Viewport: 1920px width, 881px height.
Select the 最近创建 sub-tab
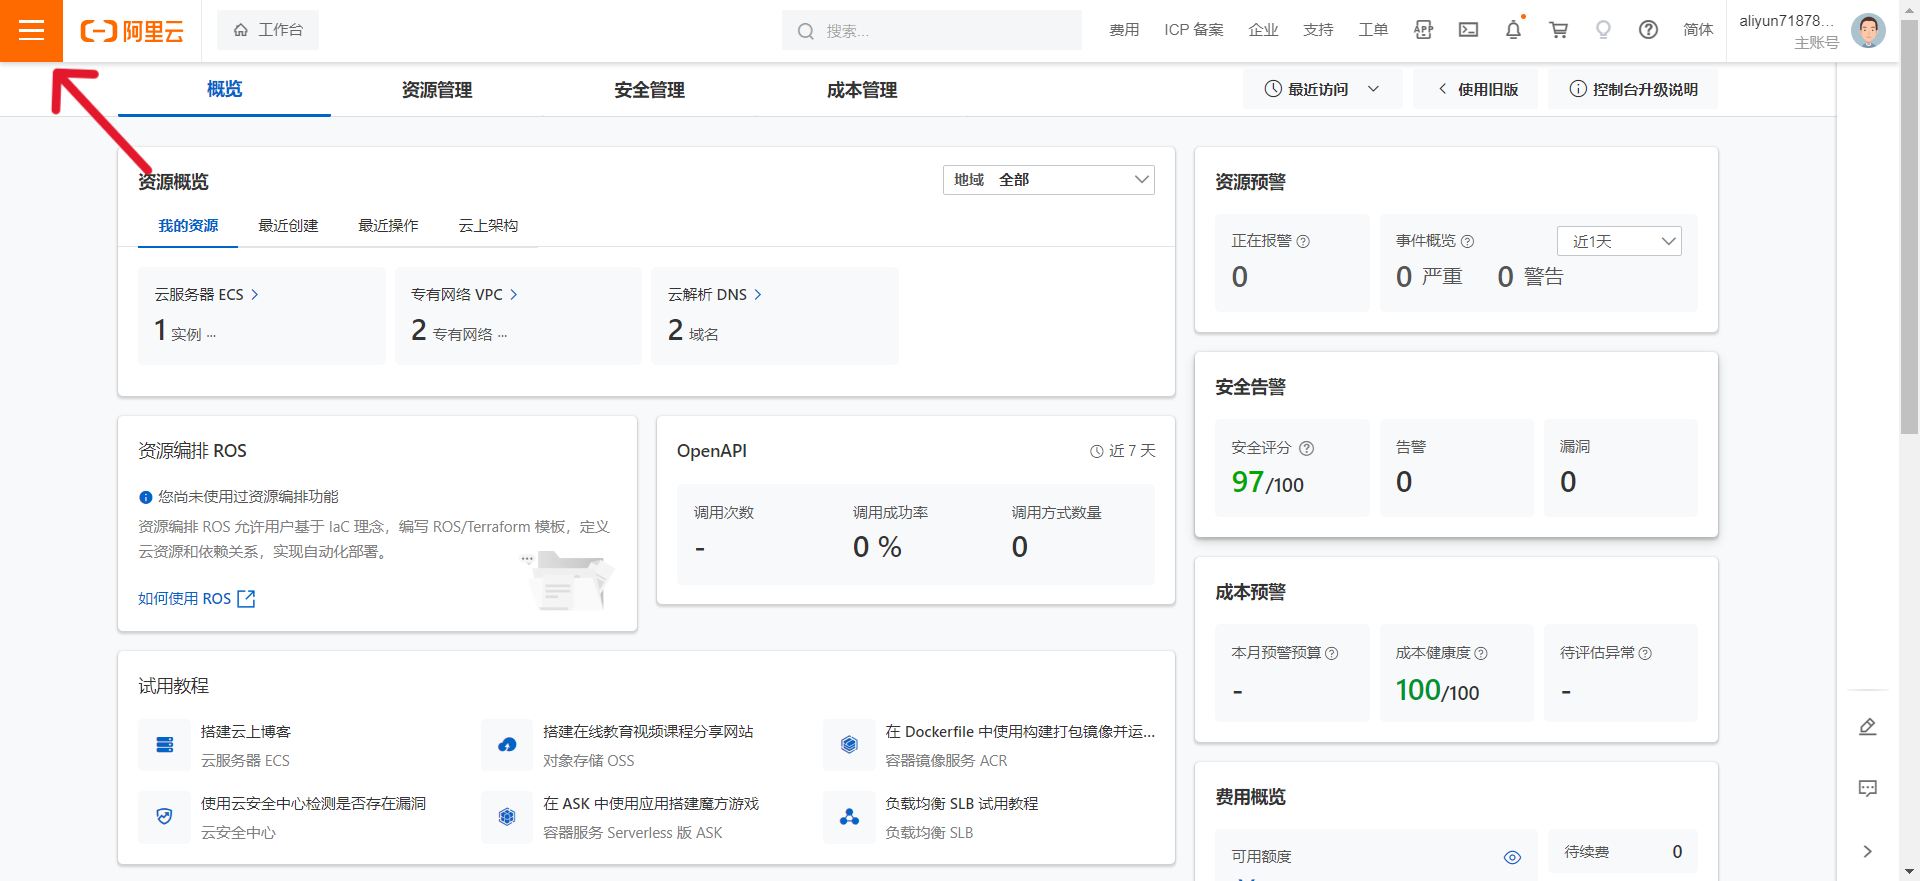288,226
